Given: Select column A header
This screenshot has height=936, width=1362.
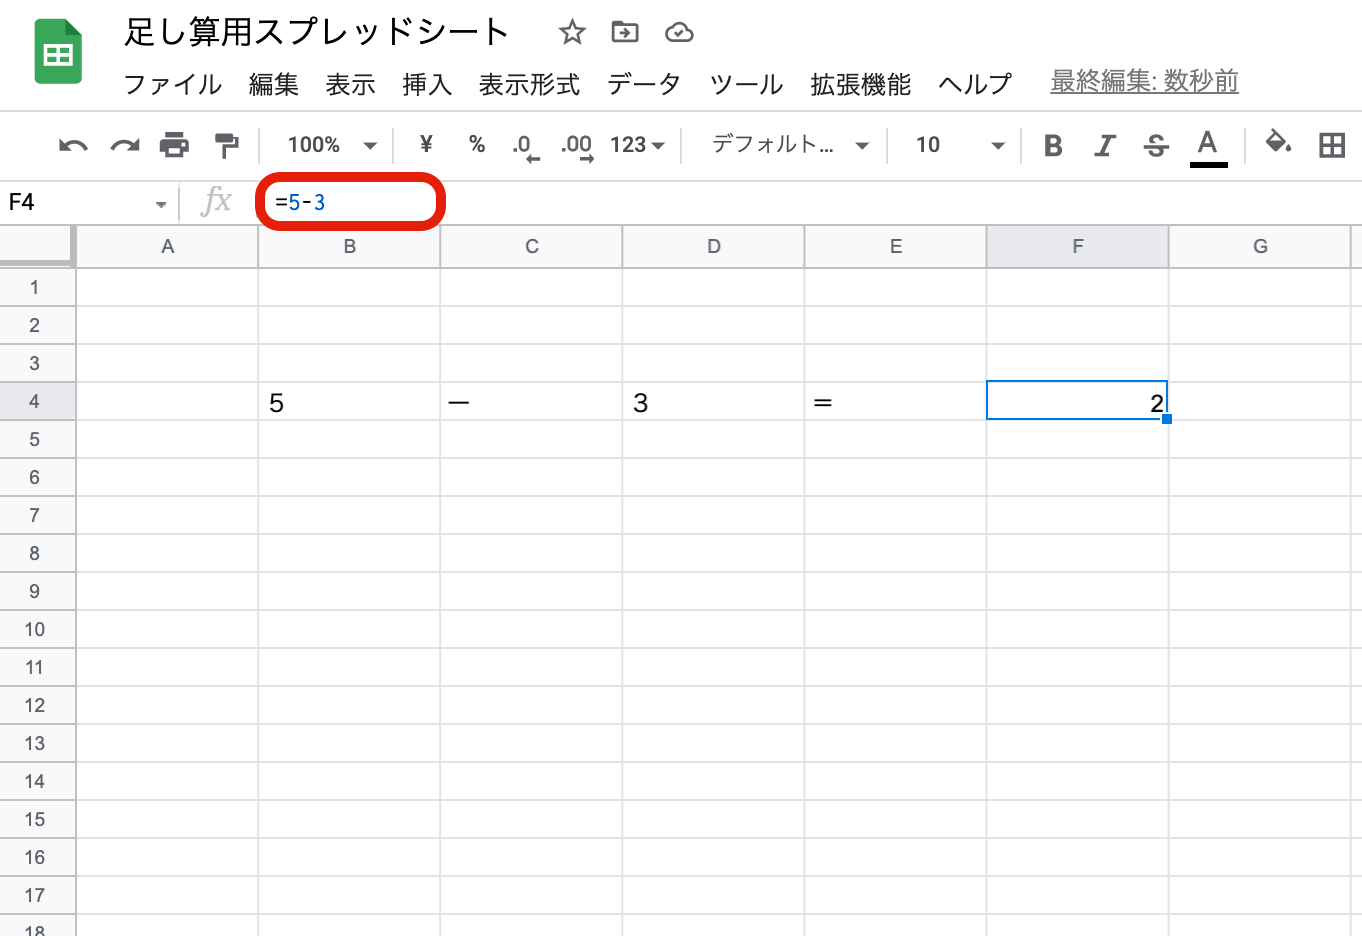Looking at the screenshot, I should click(x=167, y=247).
